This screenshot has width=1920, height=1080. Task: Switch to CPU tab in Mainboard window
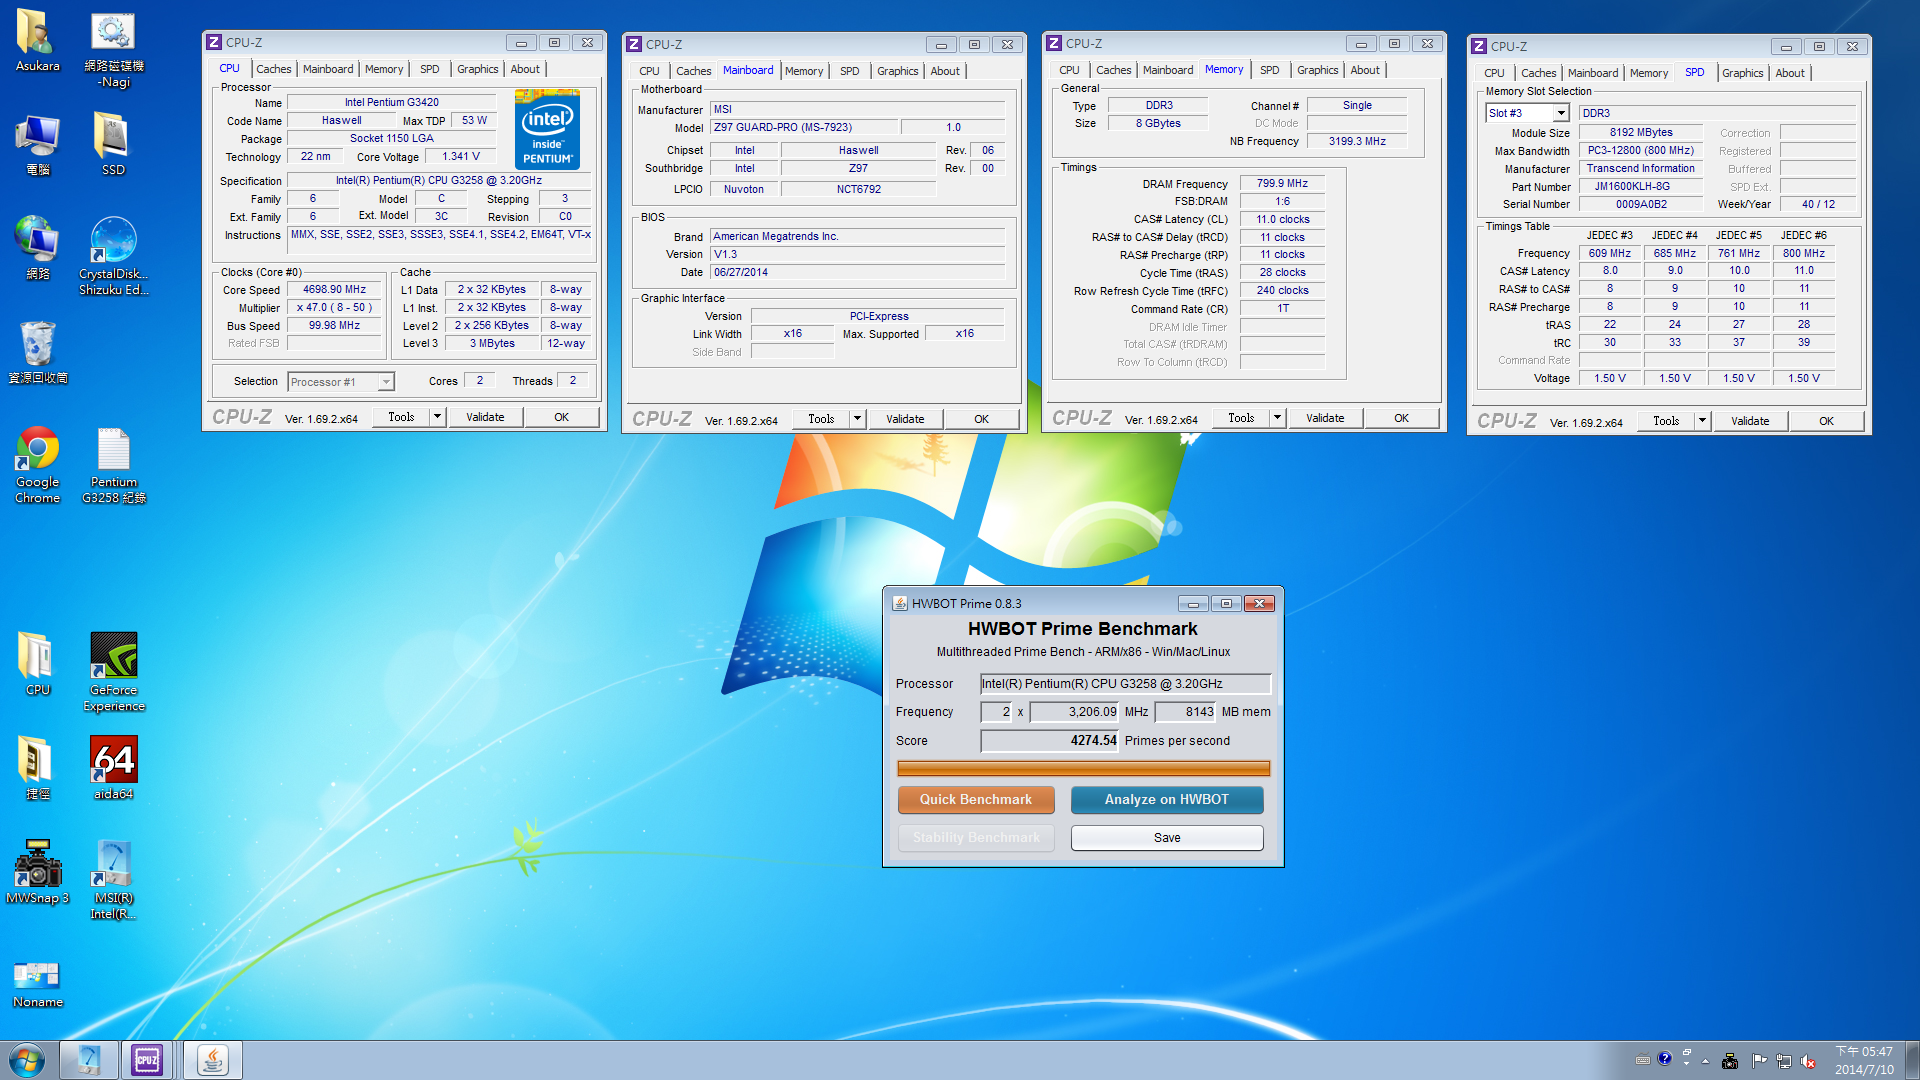click(649, 71)
